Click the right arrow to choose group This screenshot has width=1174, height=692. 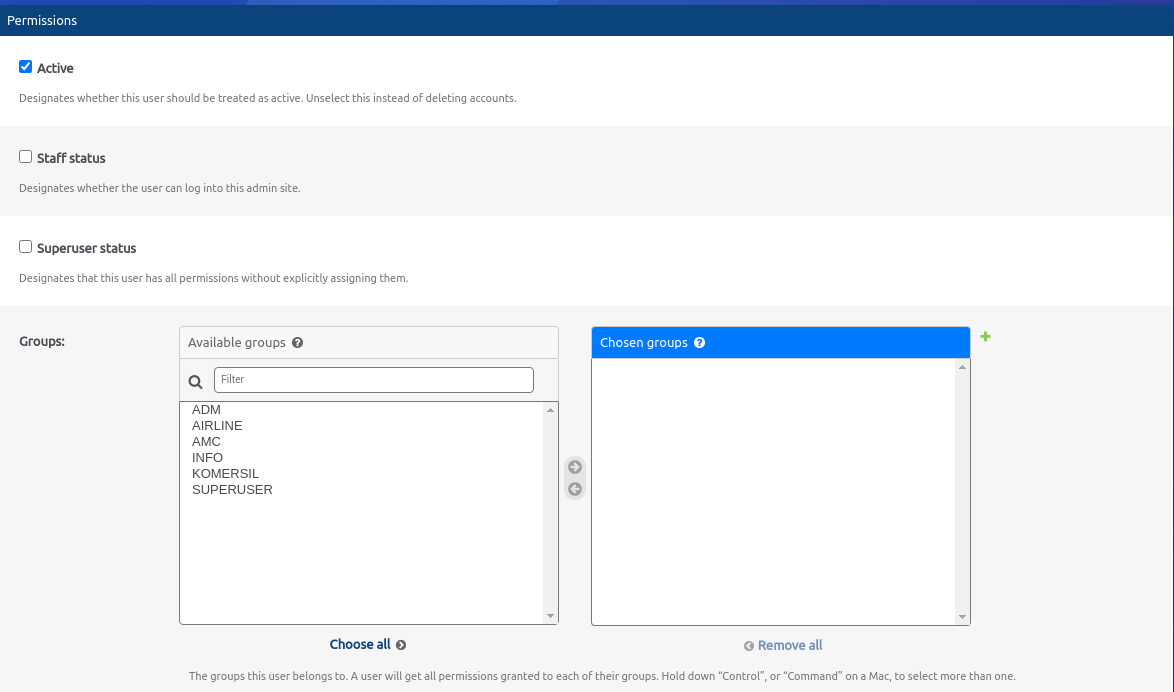point(575,467)
